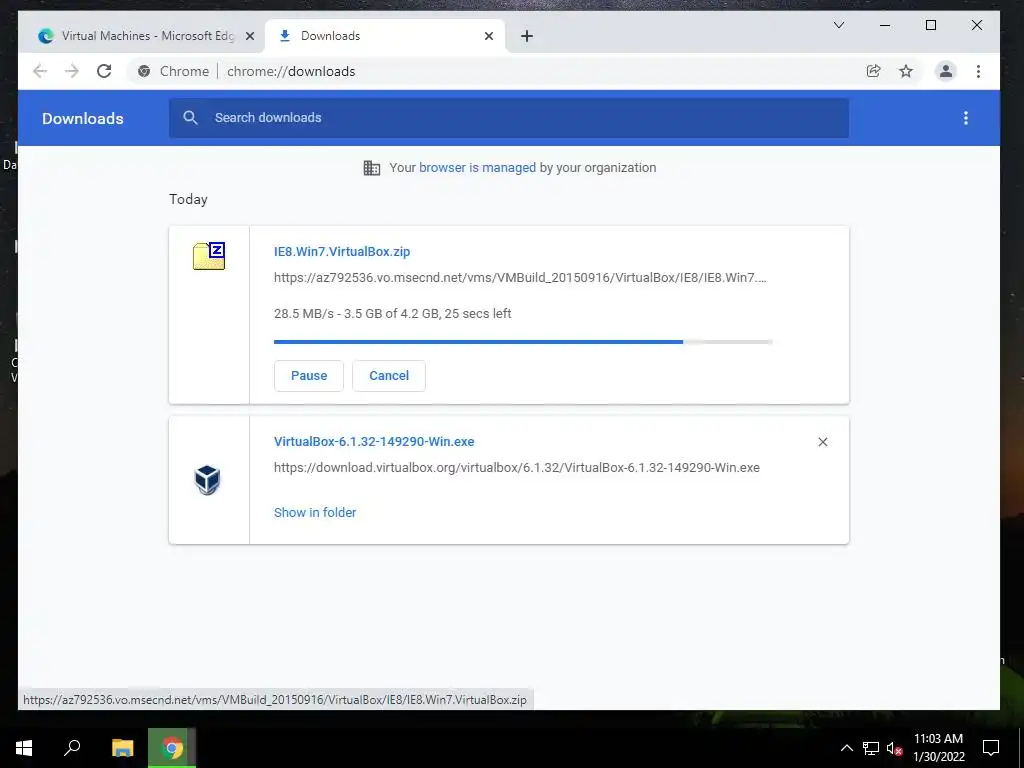Click the '28.5 MB/s - 3.5 GB' status text
The height and width of the screenshot is (768, 1024).
coord(392,313)
